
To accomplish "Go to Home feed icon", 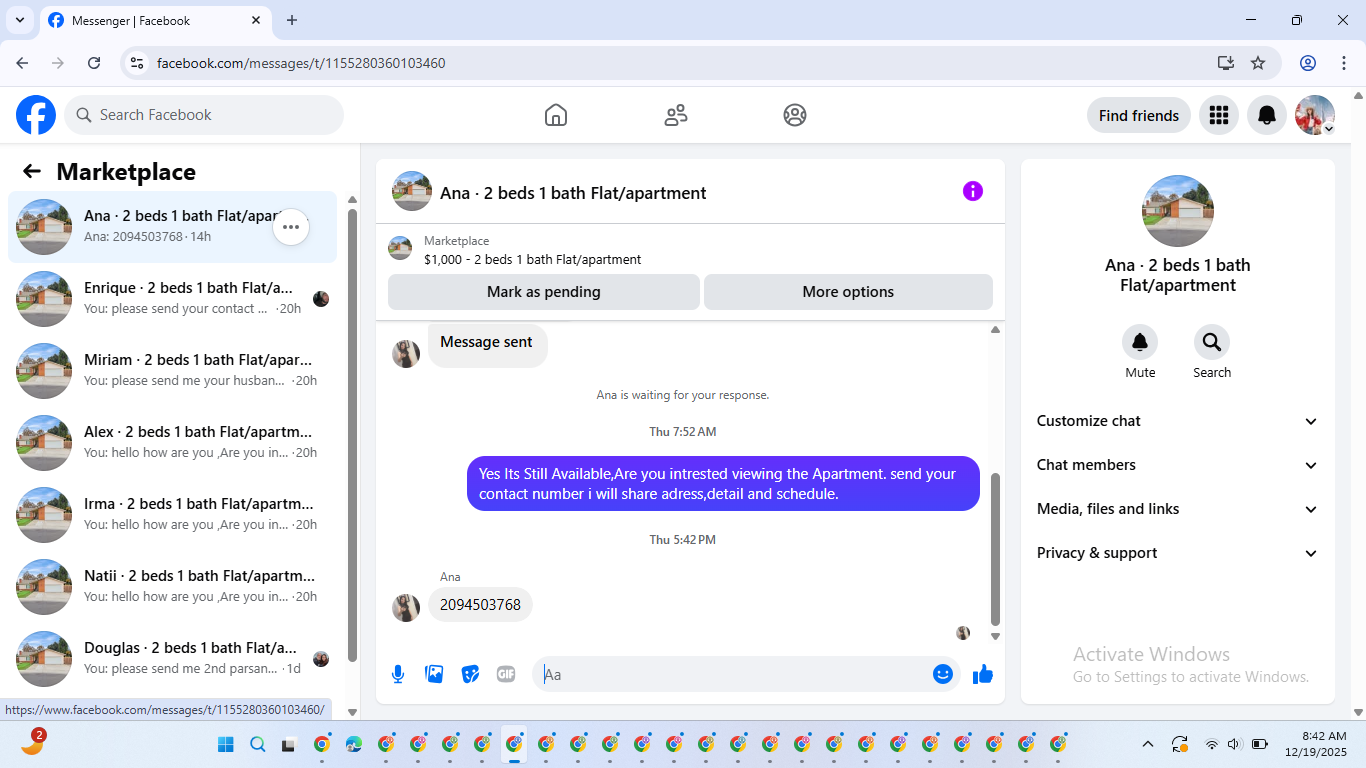I will pyautogui.click(x=556, y=115).
